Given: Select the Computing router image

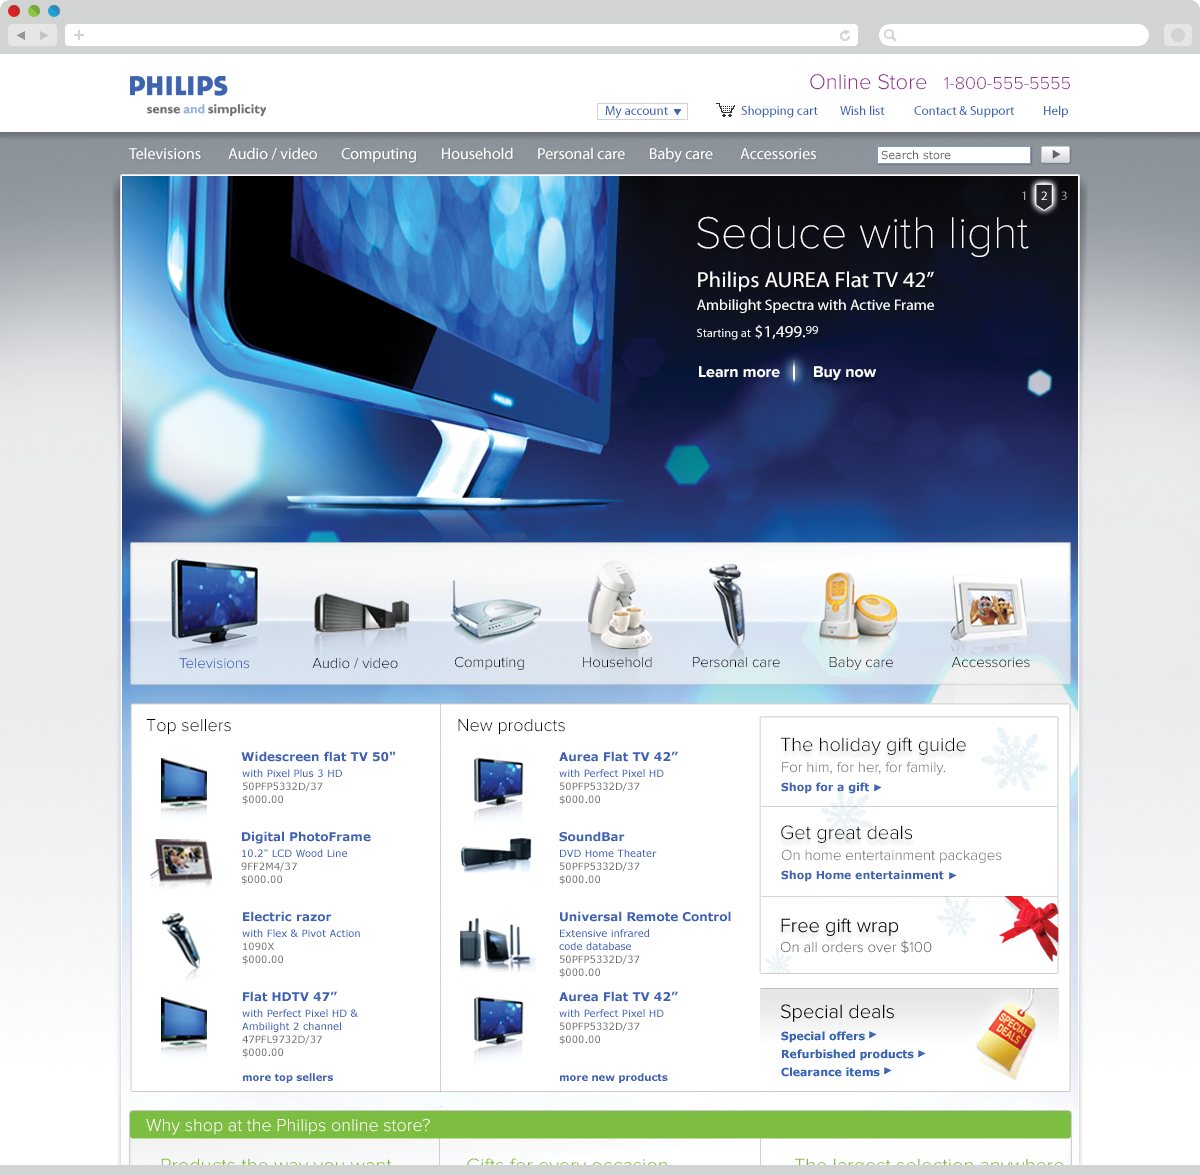Looking at the screenshot, I should pyautogui.click(x=495, y=611).
